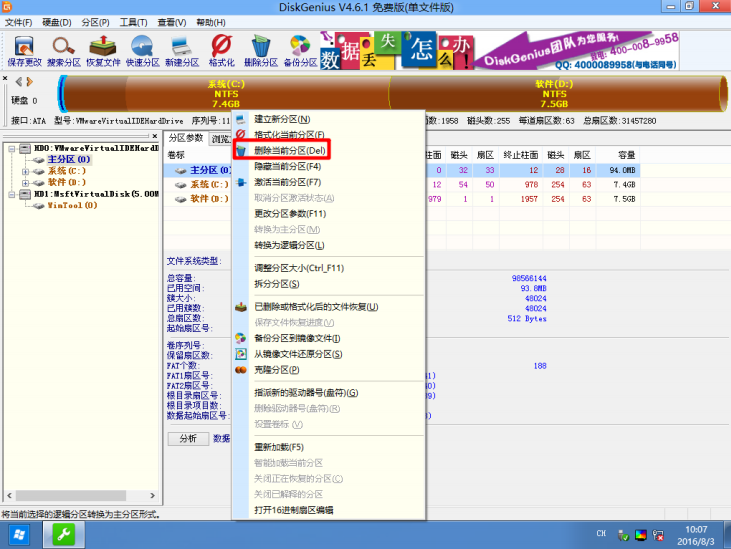The width and height of the screenshot is (731, 549).
Task: Choose 打开16进制扇区编辑 from context menu
Action: coord(329,510)
